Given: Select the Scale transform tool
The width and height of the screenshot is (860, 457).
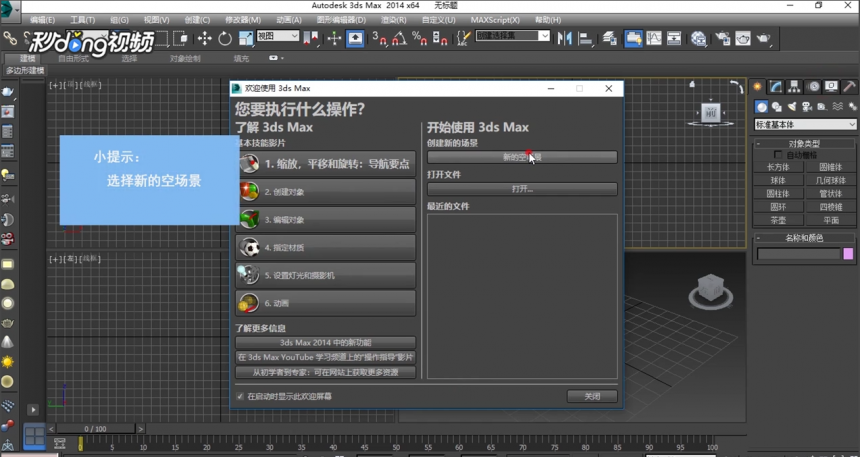Looking at the screenshot, I should pyautogui.click(x=246, y=38).
